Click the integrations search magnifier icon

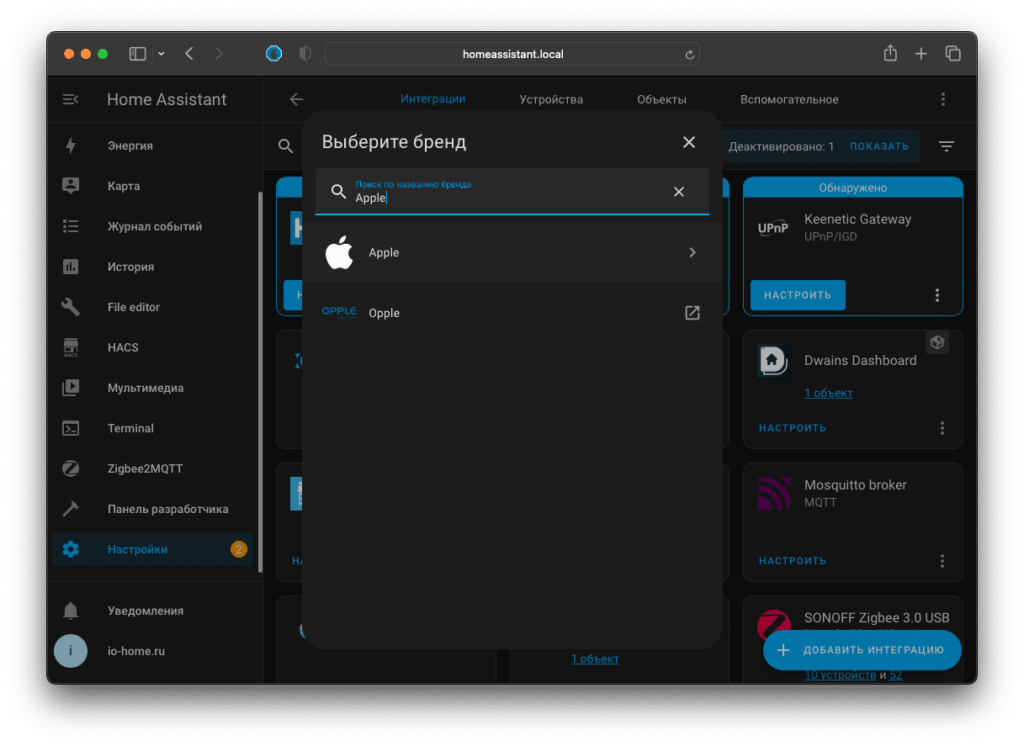(285, 146)
